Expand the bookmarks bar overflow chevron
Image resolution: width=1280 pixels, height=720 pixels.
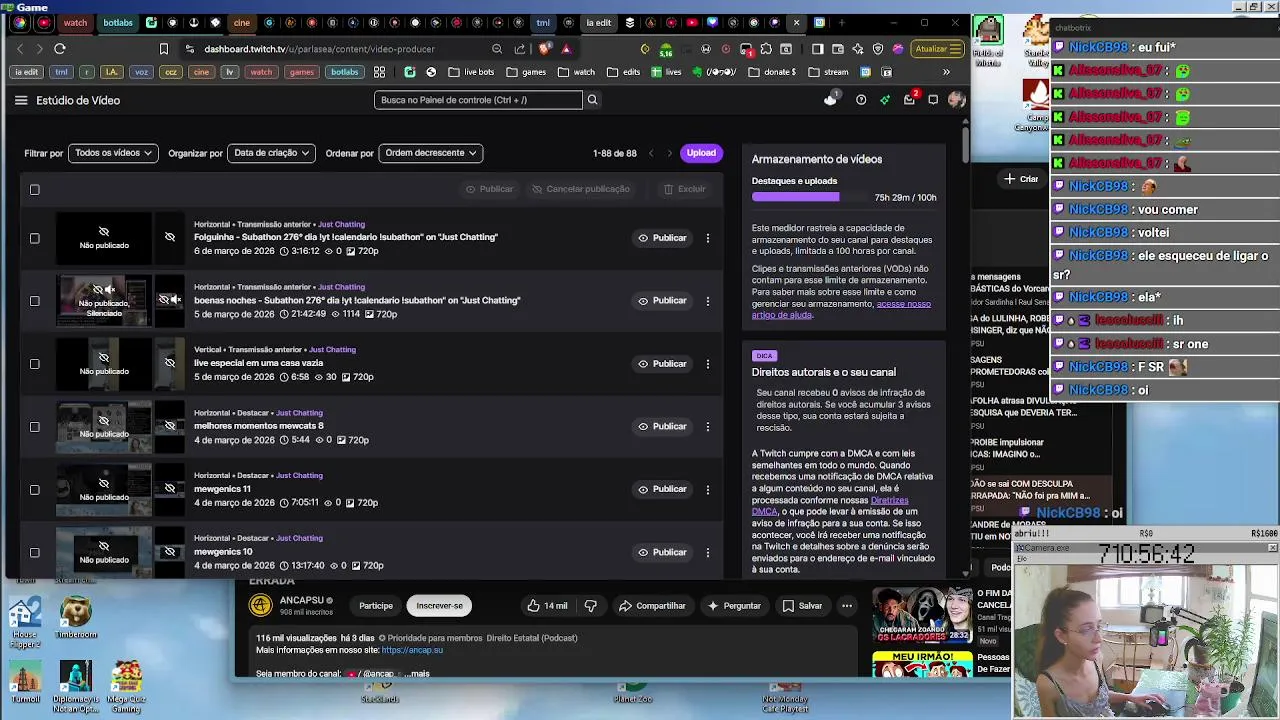(946, 72)
